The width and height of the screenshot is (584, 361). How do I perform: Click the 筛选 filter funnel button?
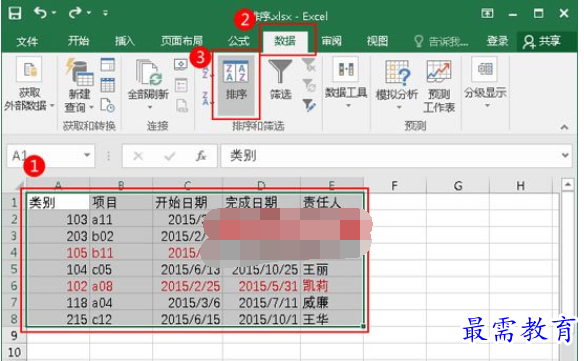(x=280, y=80)
